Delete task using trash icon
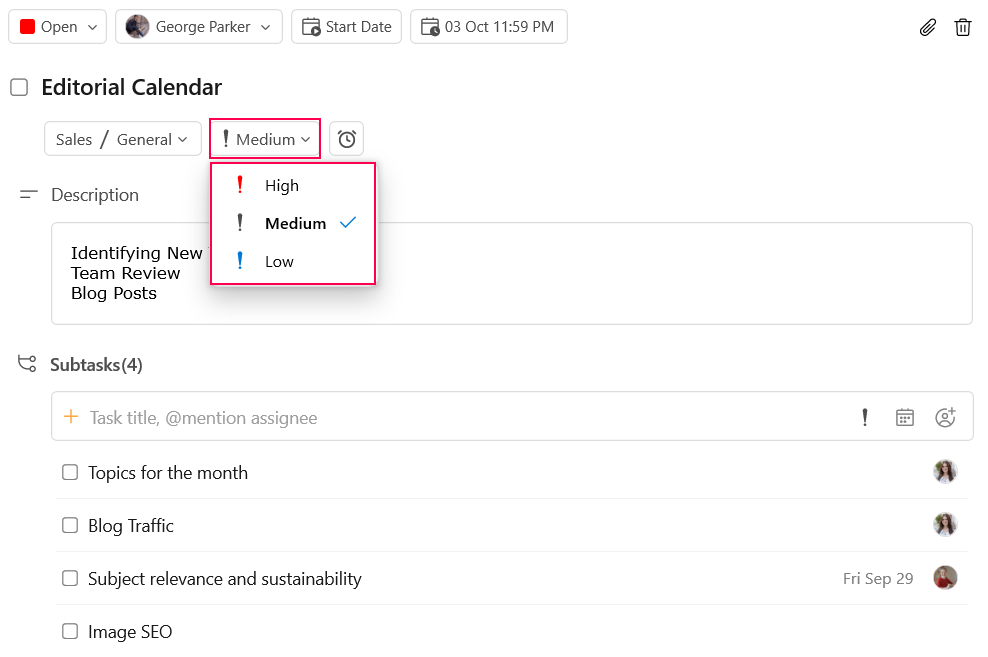 tap(962, 28)
